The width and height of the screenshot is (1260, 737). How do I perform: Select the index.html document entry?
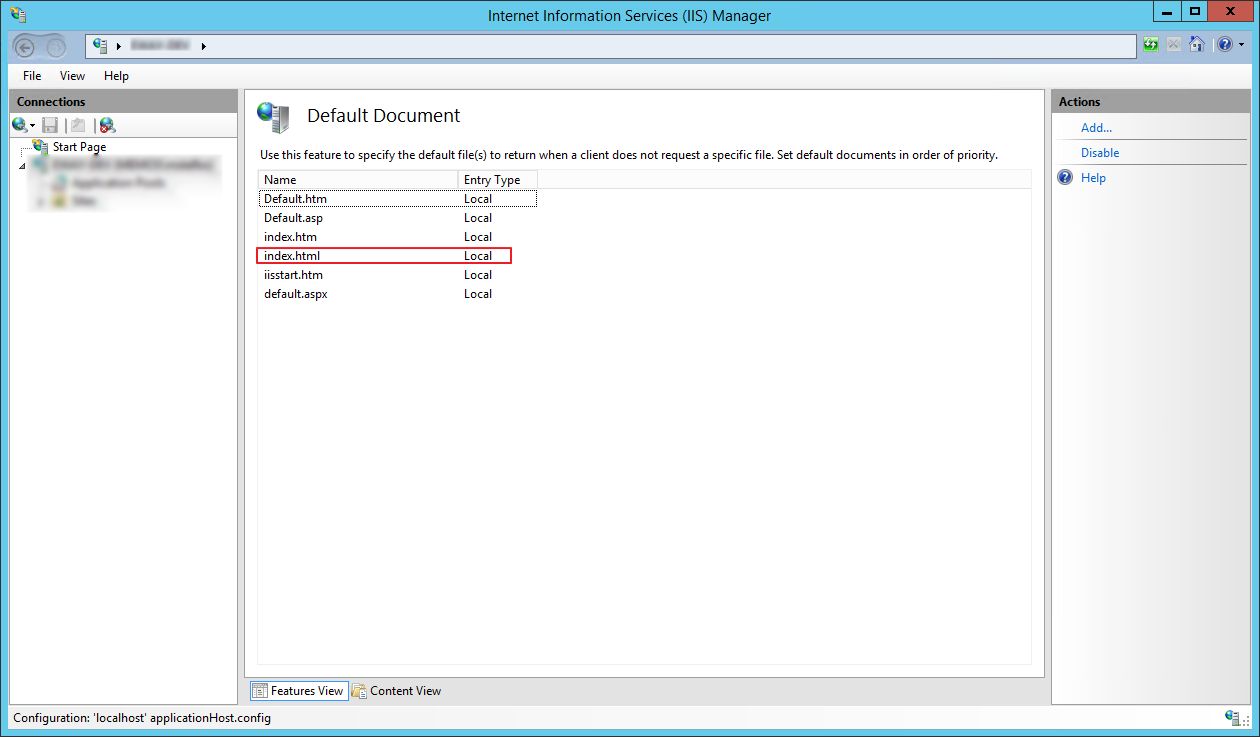tap(292, 256)
